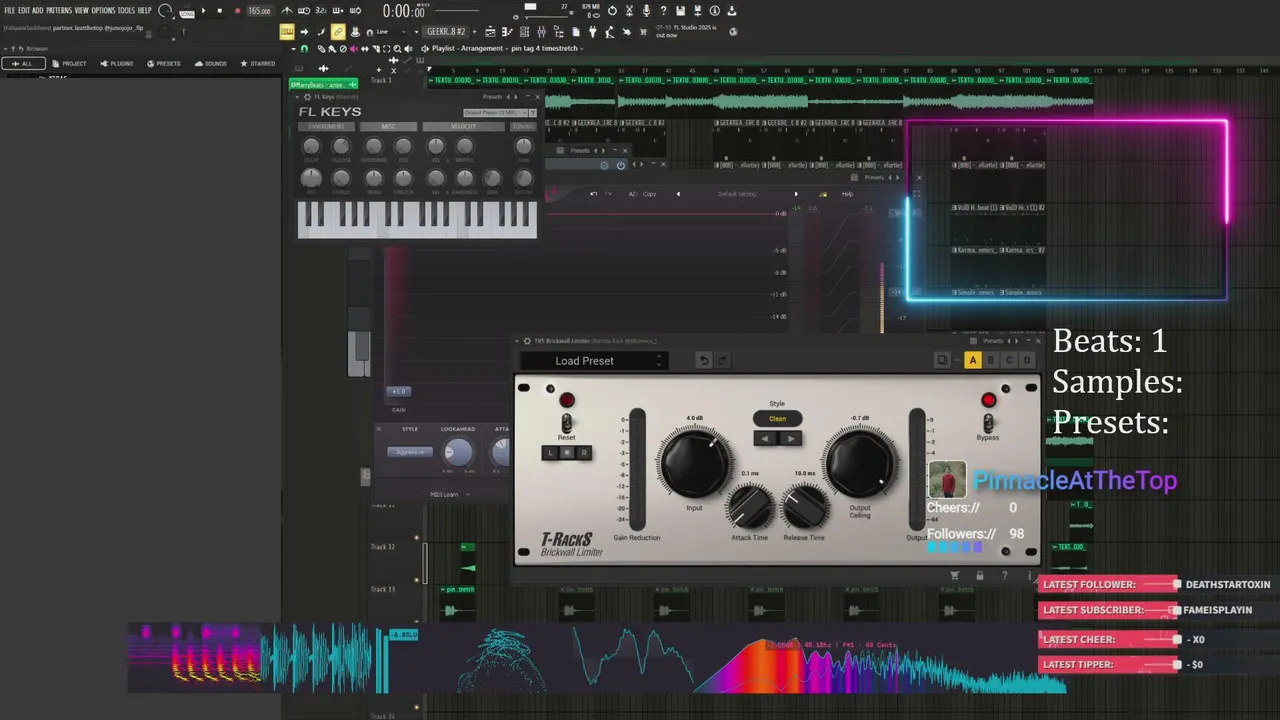Flip the limiter Bypass switch

[988, 423]
